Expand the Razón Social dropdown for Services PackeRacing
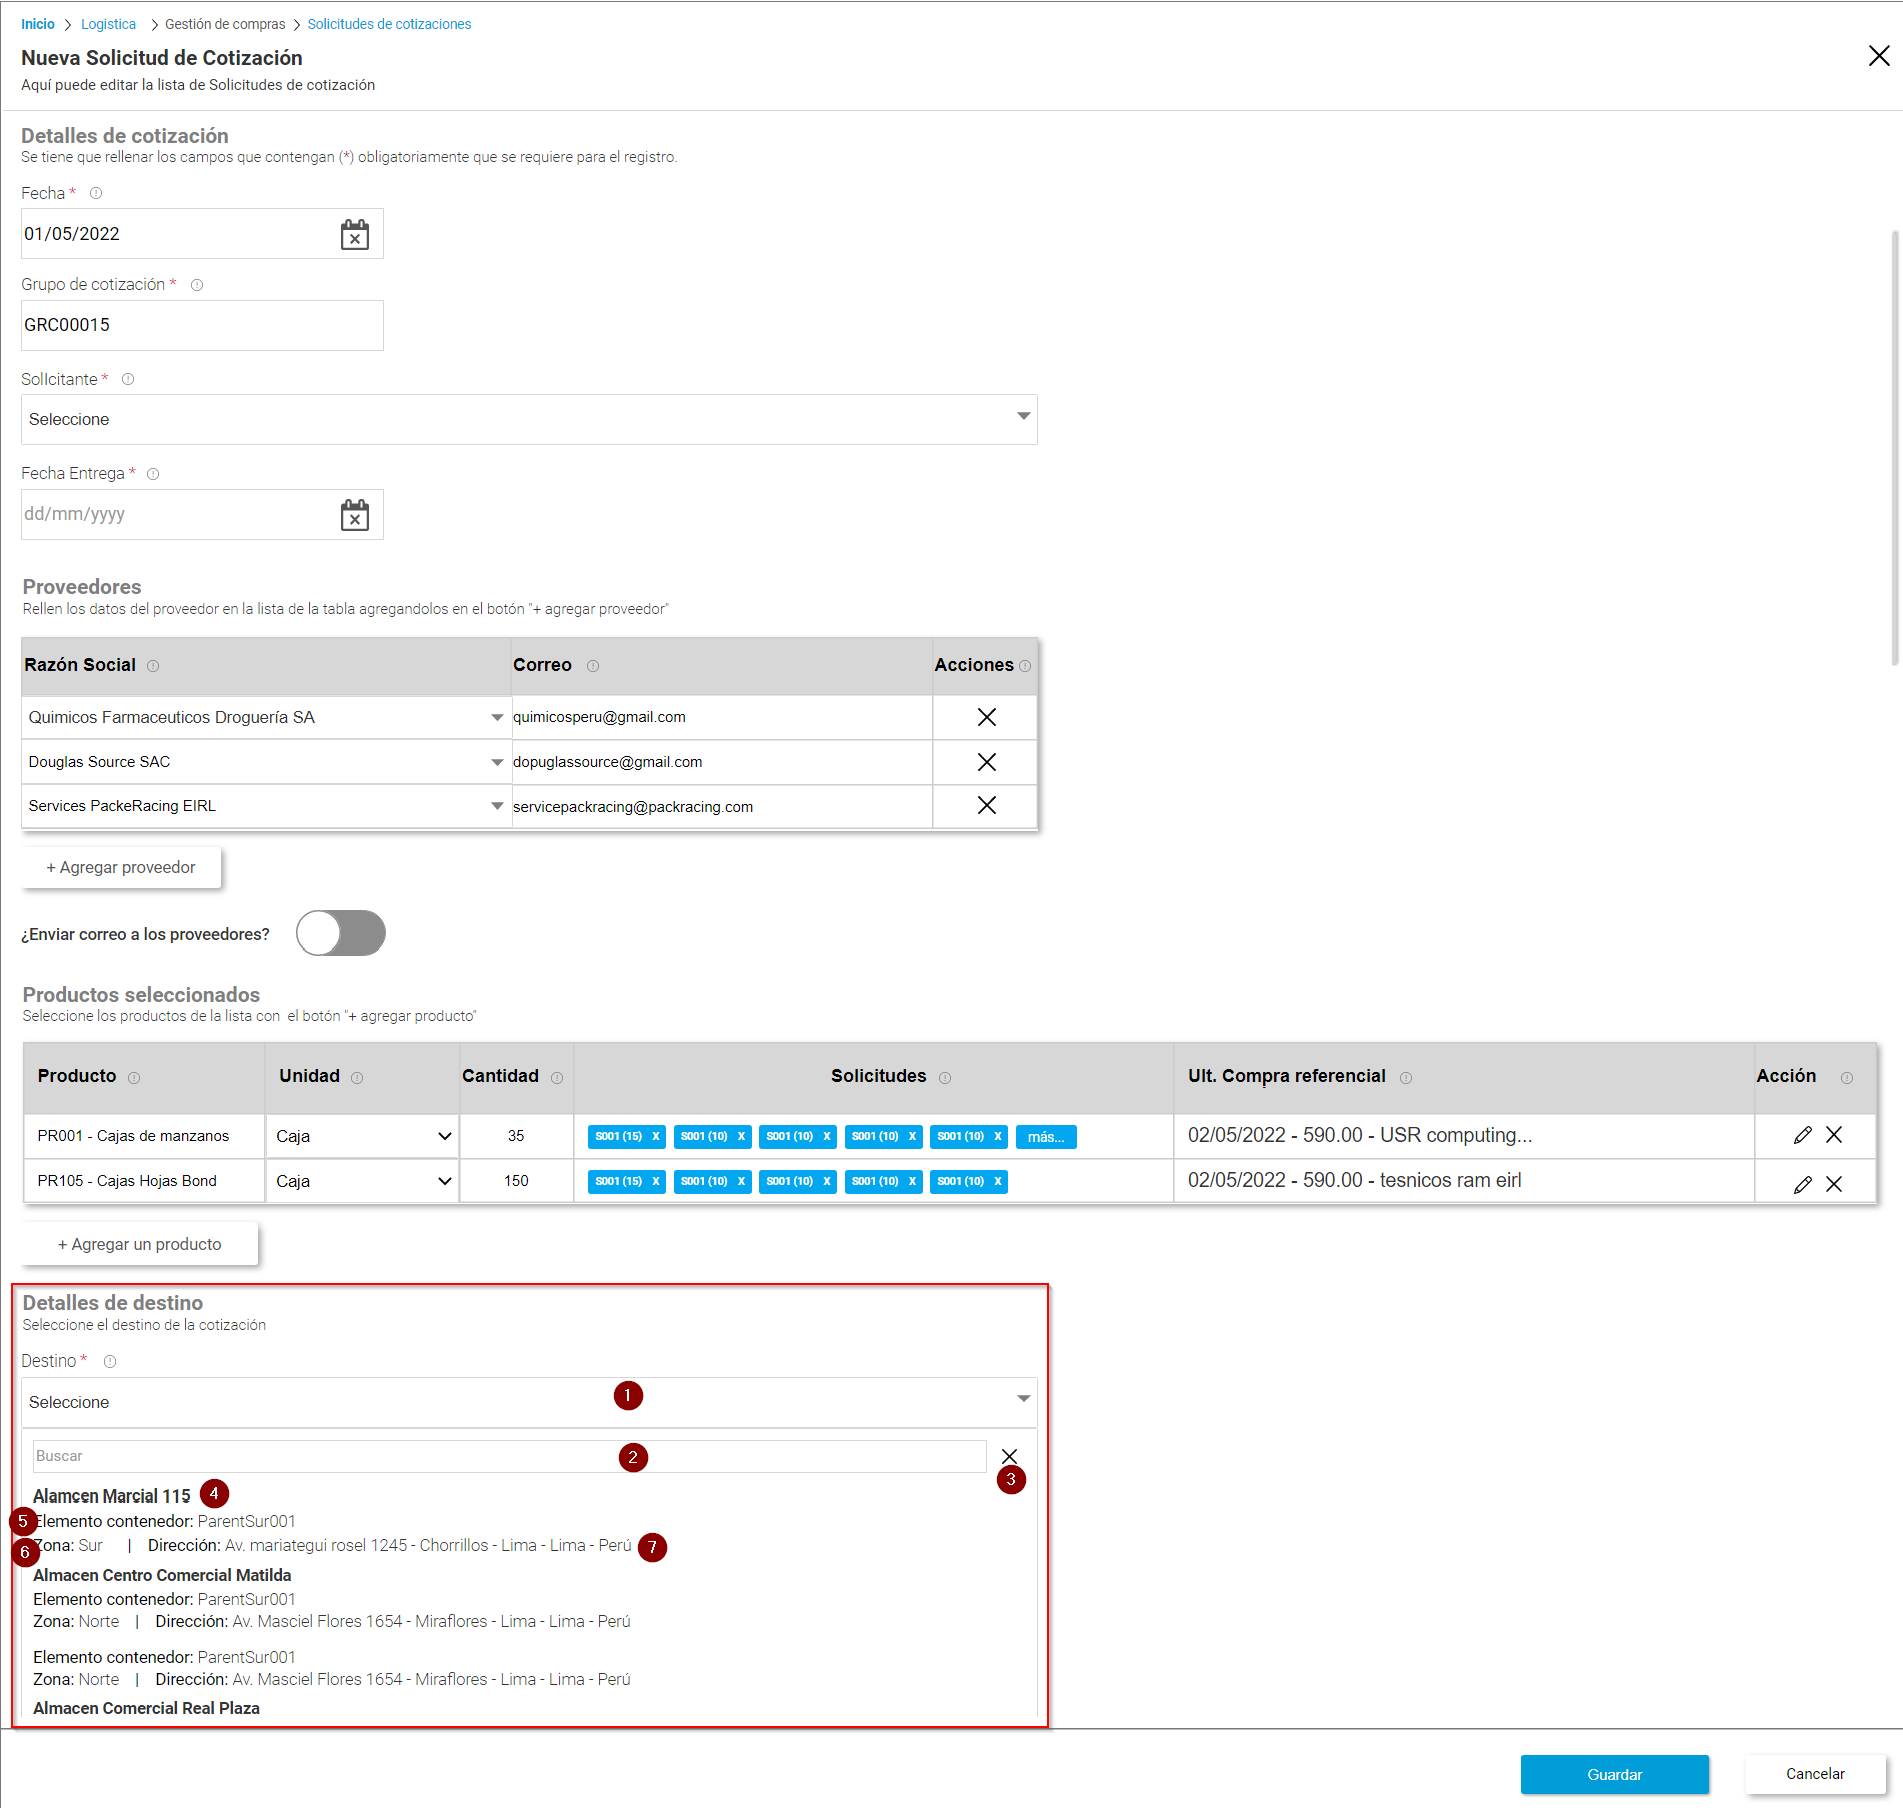 pyautogui.click(x=496, y=806)
